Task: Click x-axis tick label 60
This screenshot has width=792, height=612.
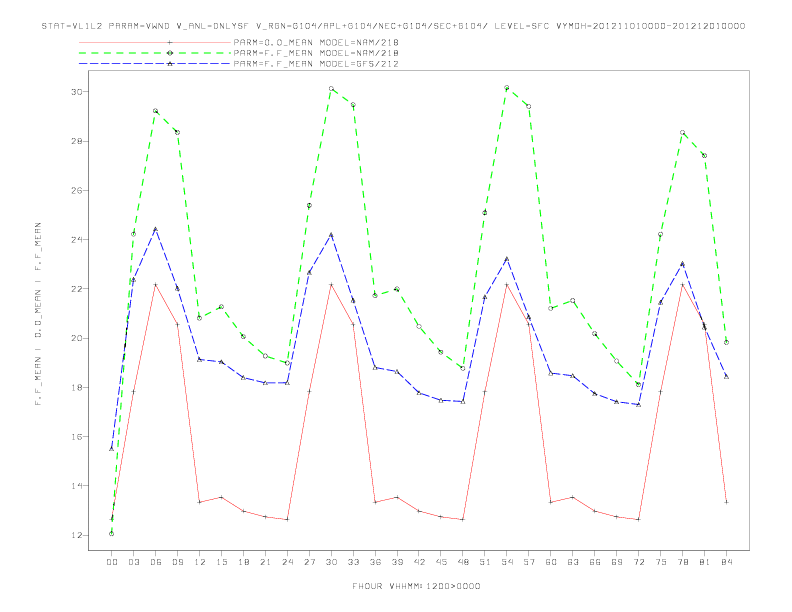Action: [551, 562]
